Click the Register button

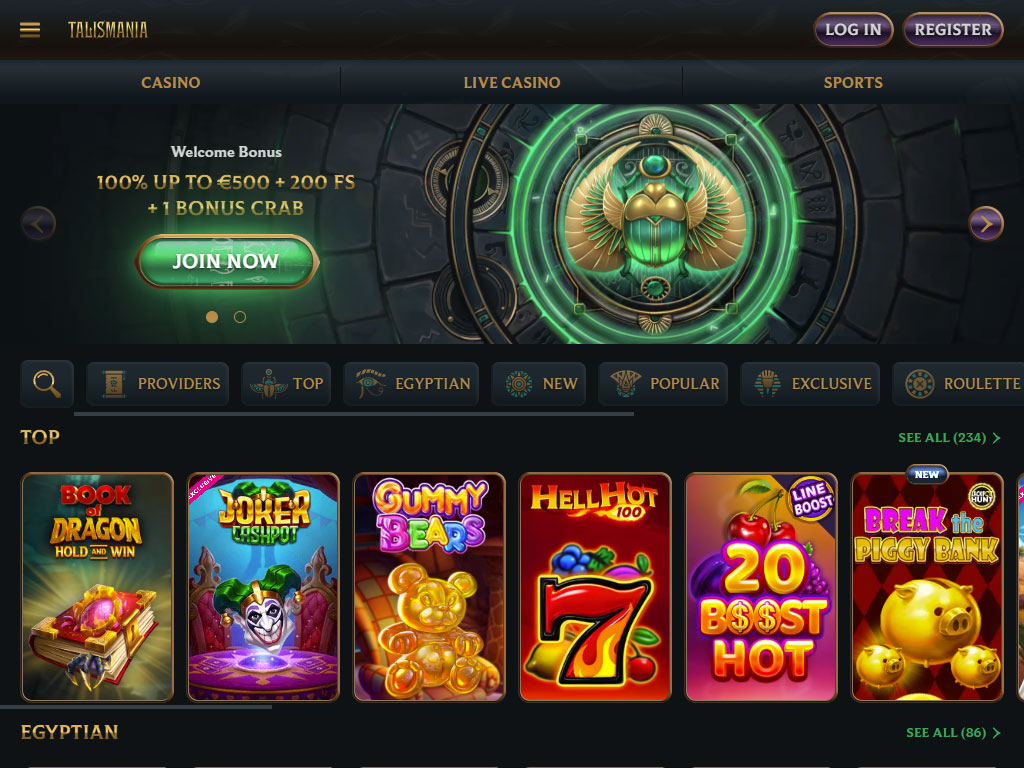coord(953,29)
